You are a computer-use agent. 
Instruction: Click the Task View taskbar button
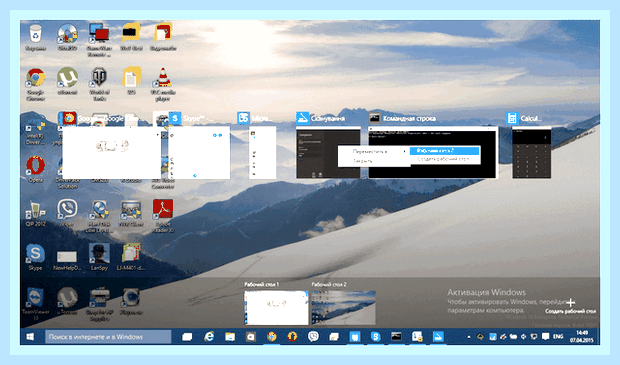(187, 337)
